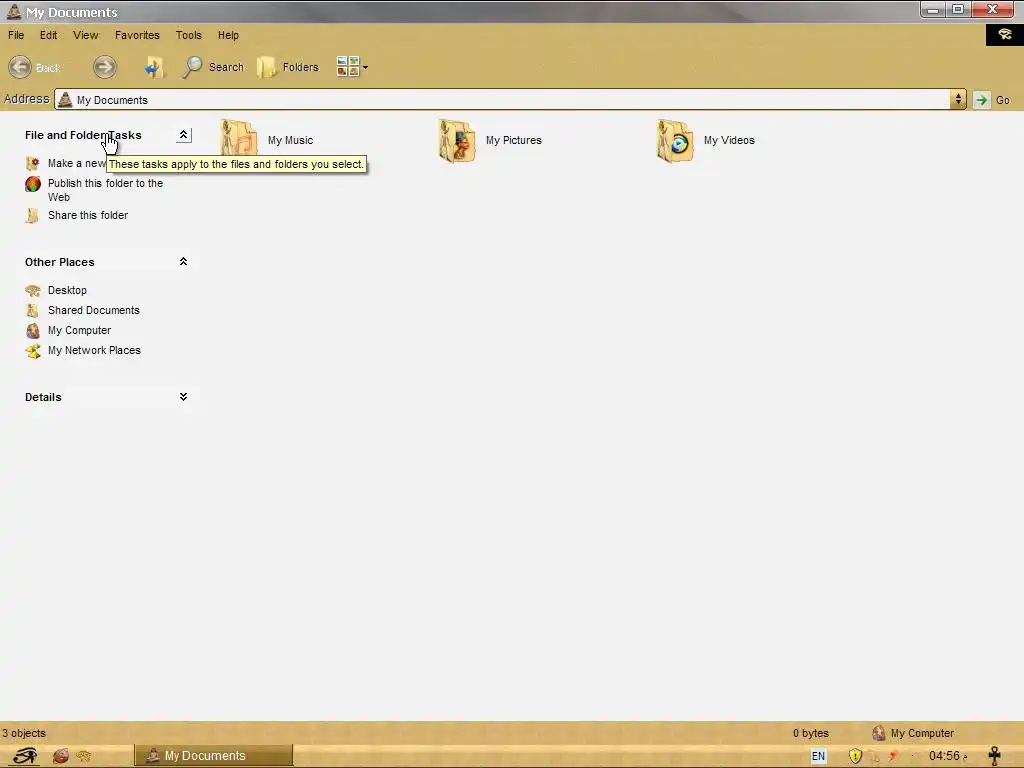Click the My Videos folder name
Screen dimensions: 1024x768
729,140
